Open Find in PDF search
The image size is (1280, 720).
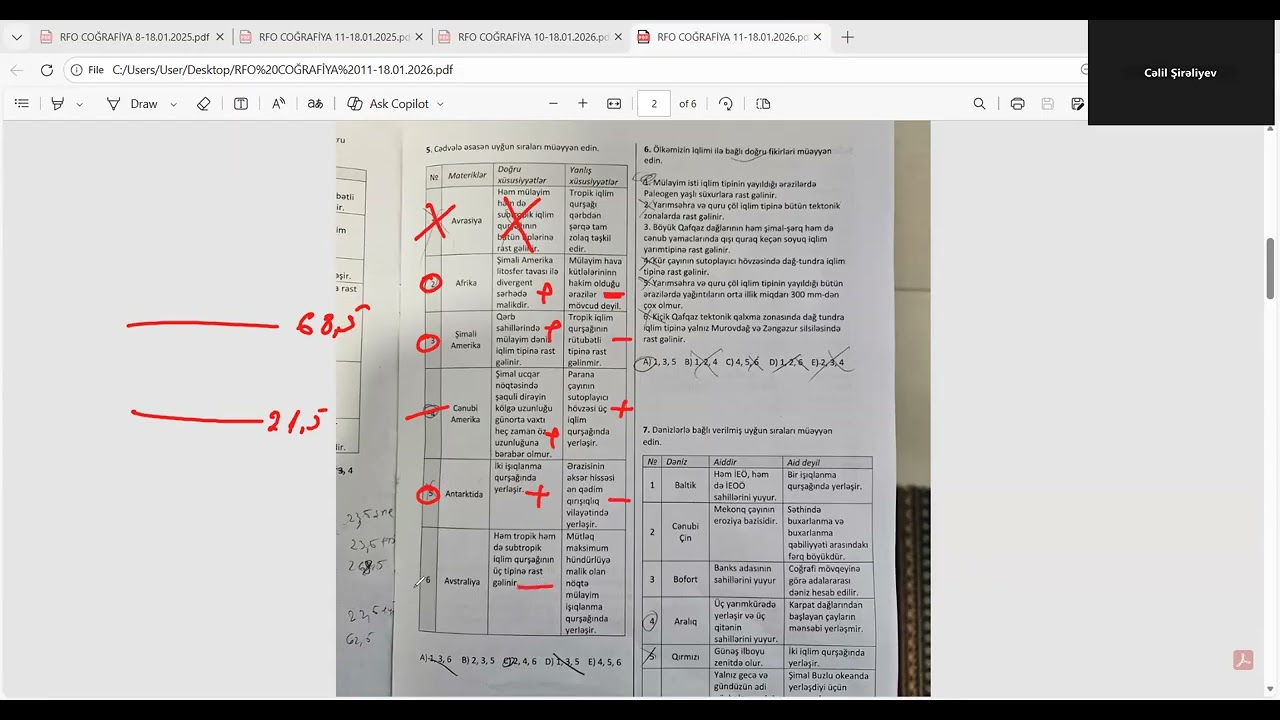click(x=980, y=104)
